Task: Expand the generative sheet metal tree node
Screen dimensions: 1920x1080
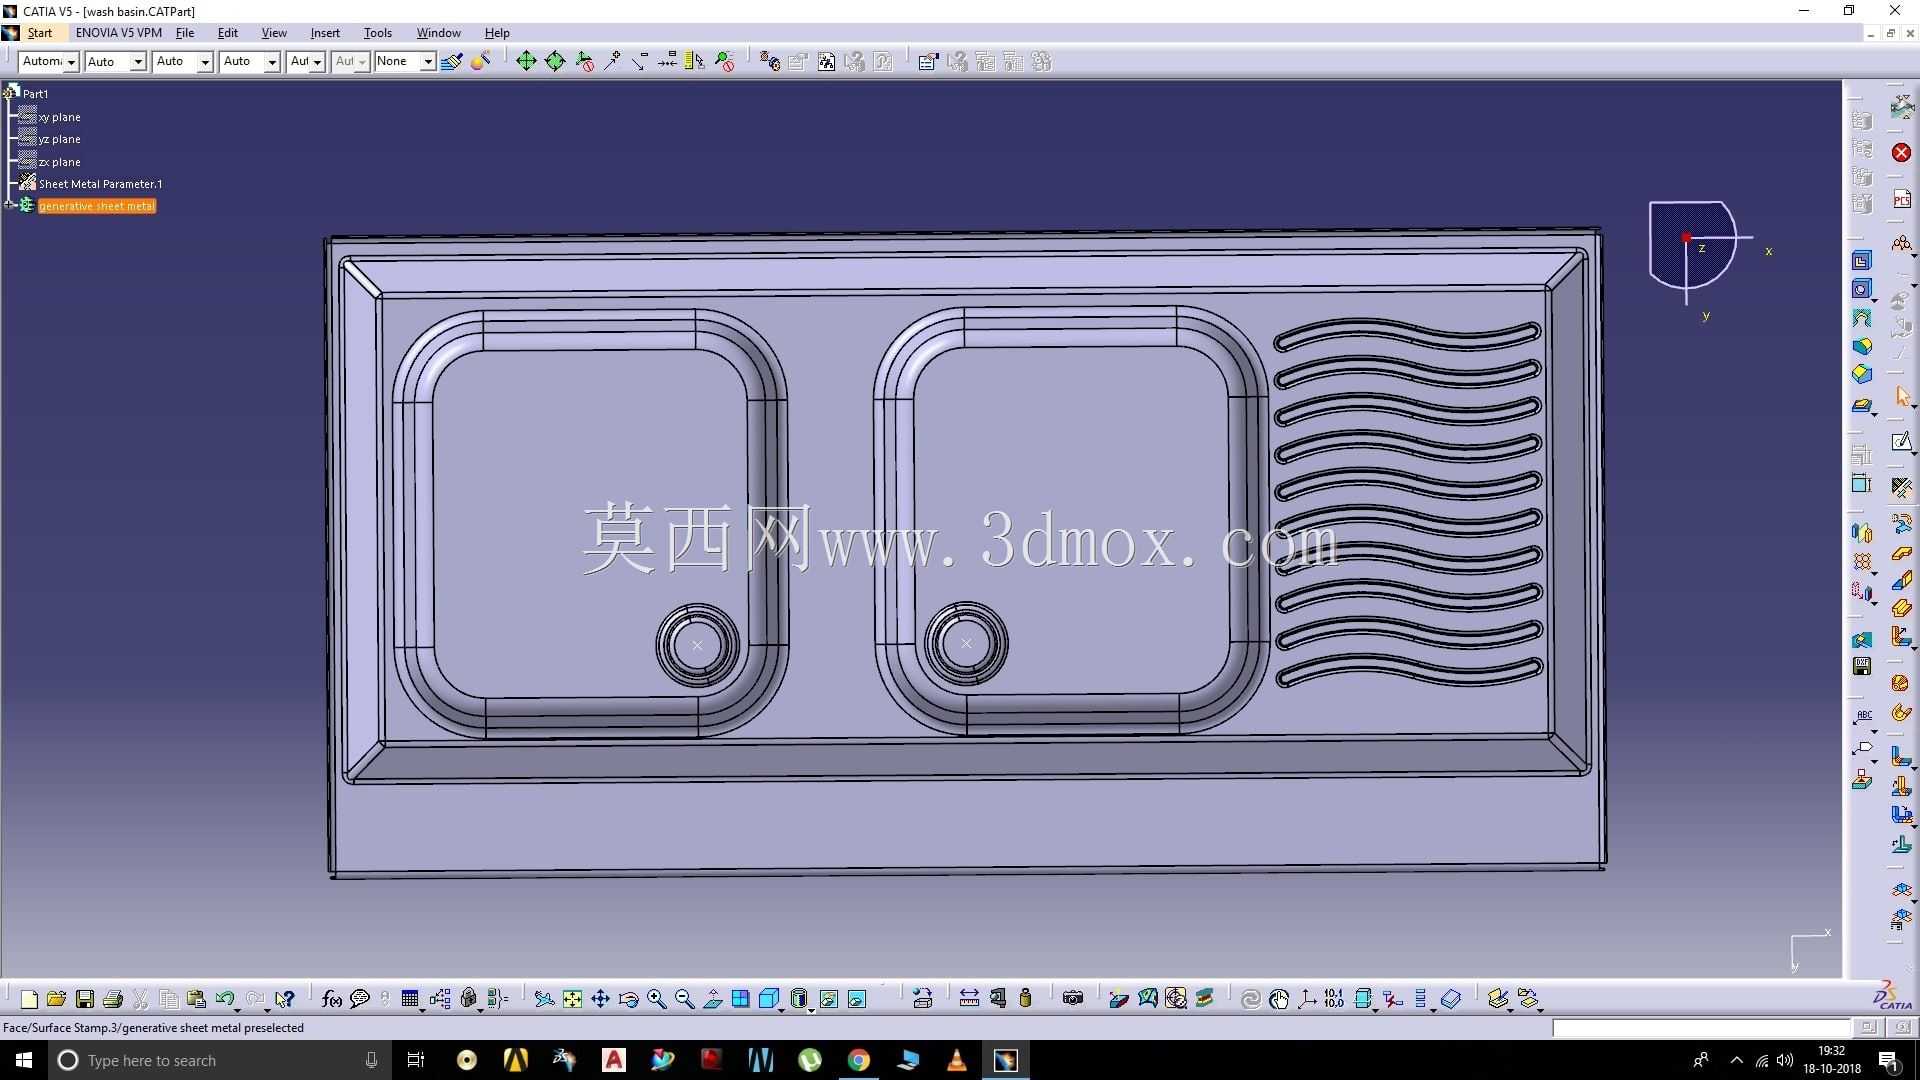Action: (10, 205)
